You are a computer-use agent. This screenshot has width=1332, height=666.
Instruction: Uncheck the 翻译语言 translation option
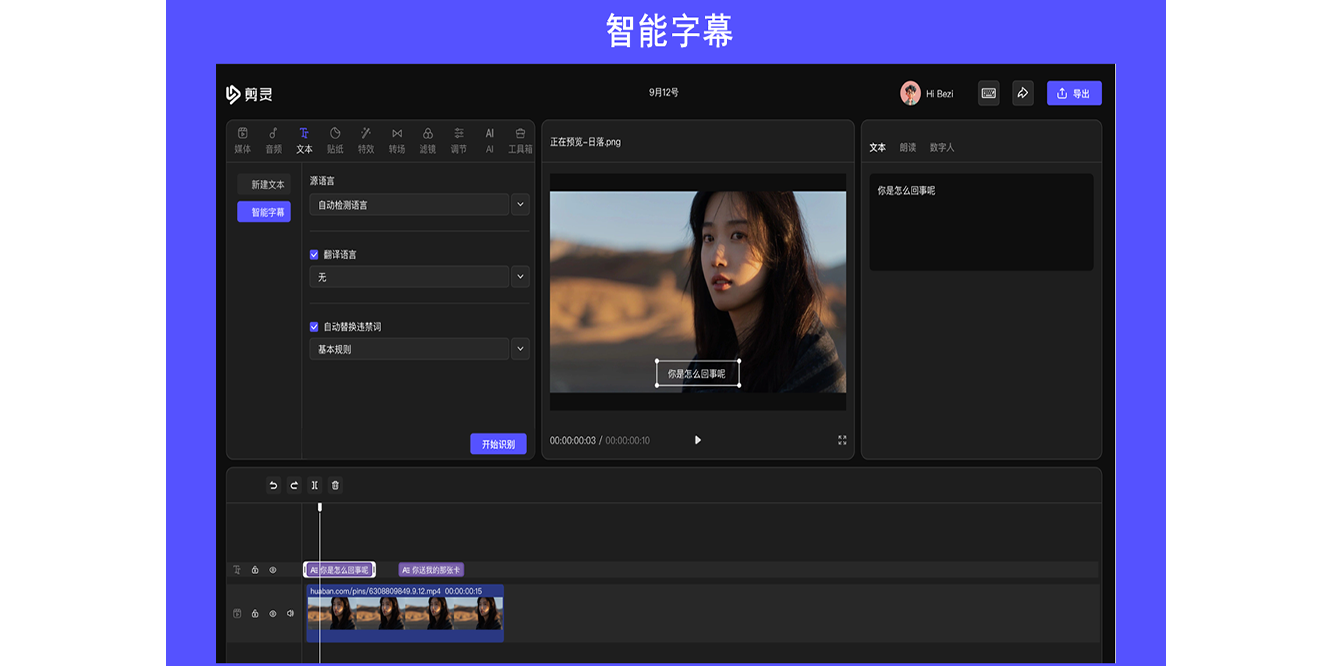pos(314,254)
